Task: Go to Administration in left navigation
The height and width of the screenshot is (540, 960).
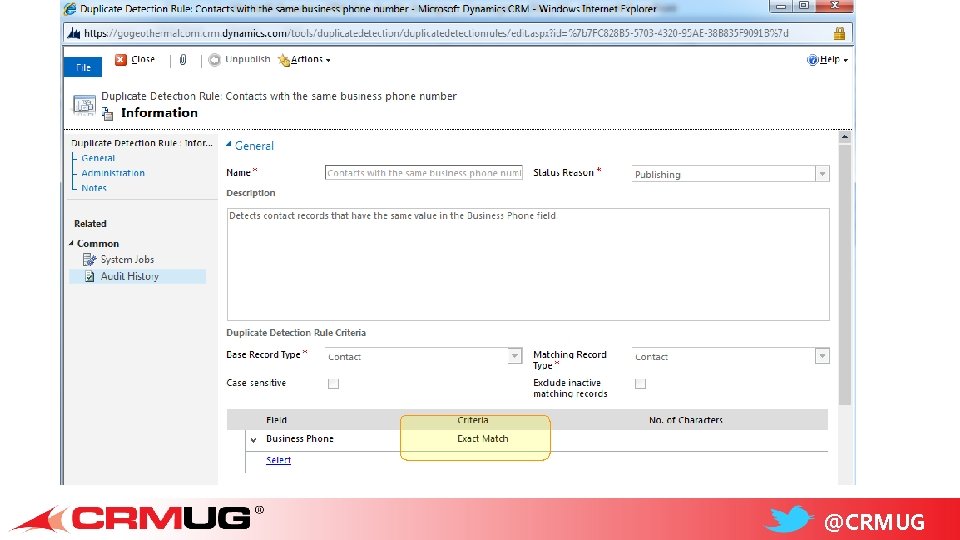Action: click(x=113, y=173)
